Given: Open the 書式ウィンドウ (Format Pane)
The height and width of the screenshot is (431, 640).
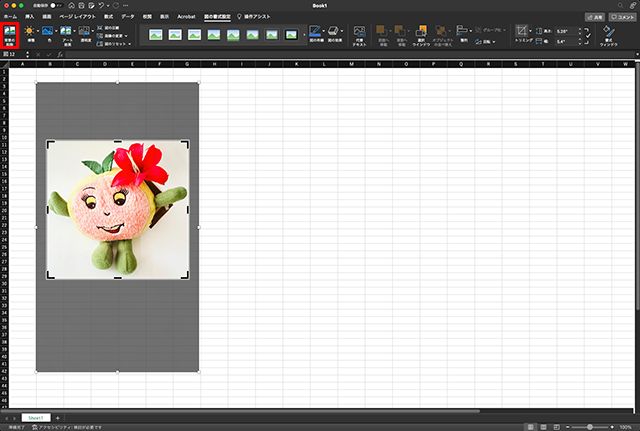Looking at the screenshot, I should (x=607, y=36).
